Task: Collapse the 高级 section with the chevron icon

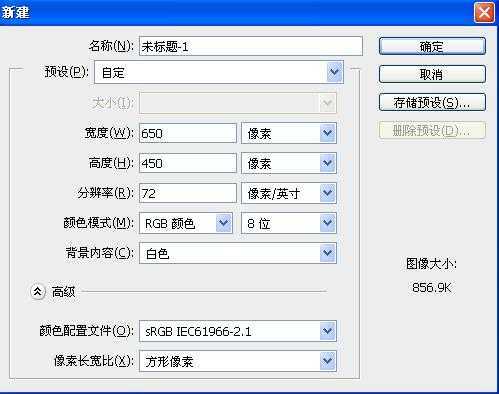Action: pyautogui.click(x=38, y=292)
